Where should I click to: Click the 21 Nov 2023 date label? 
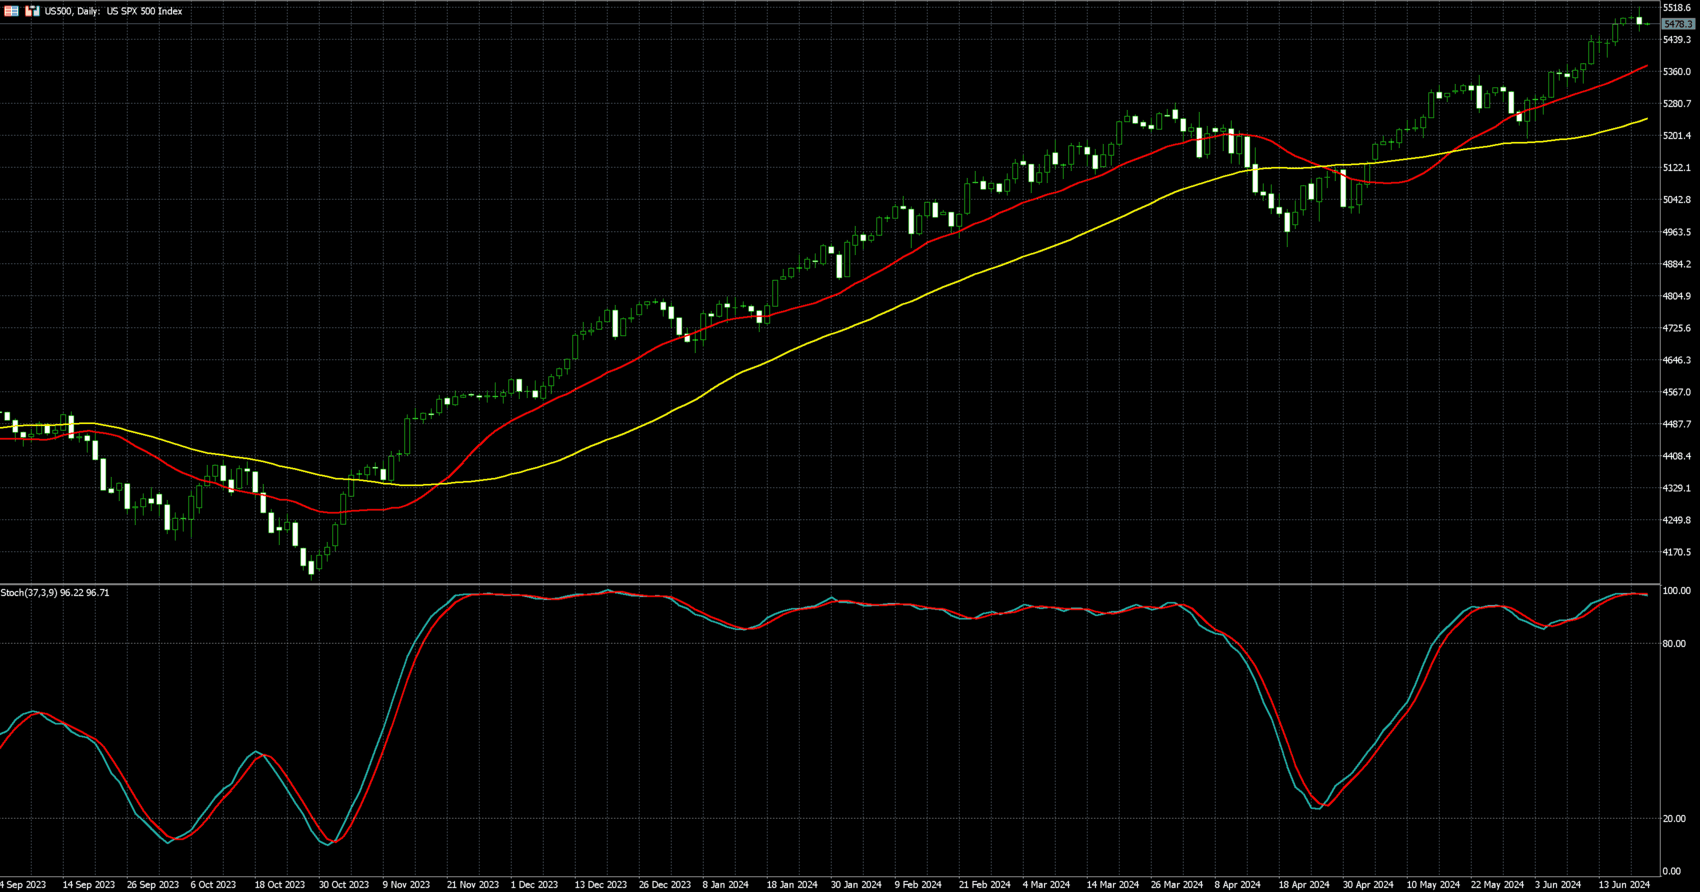click(x=472, y=885)
